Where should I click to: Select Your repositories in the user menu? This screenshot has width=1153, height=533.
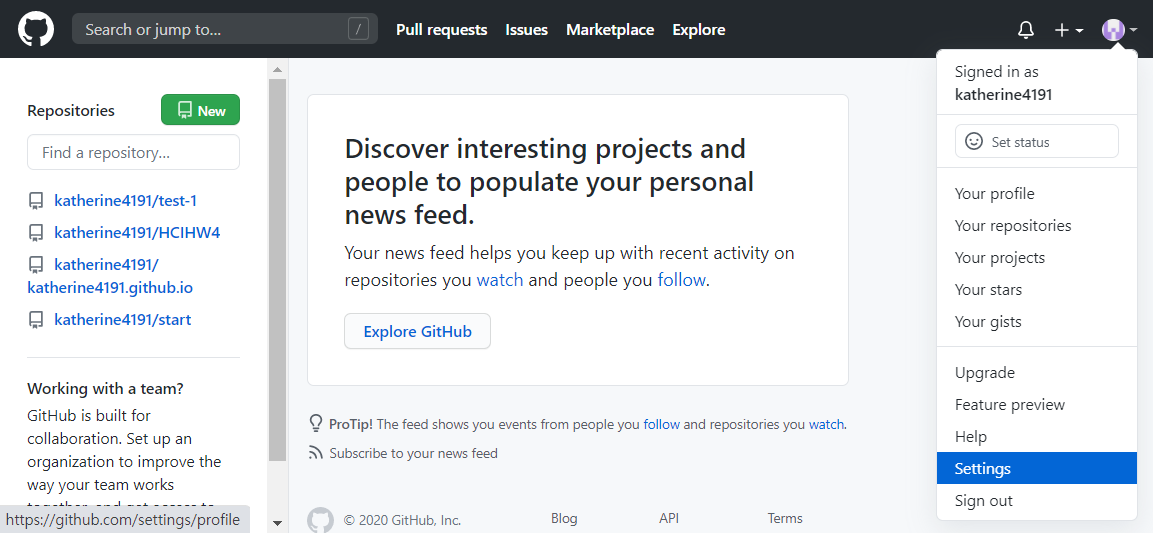click(1037, 226)
